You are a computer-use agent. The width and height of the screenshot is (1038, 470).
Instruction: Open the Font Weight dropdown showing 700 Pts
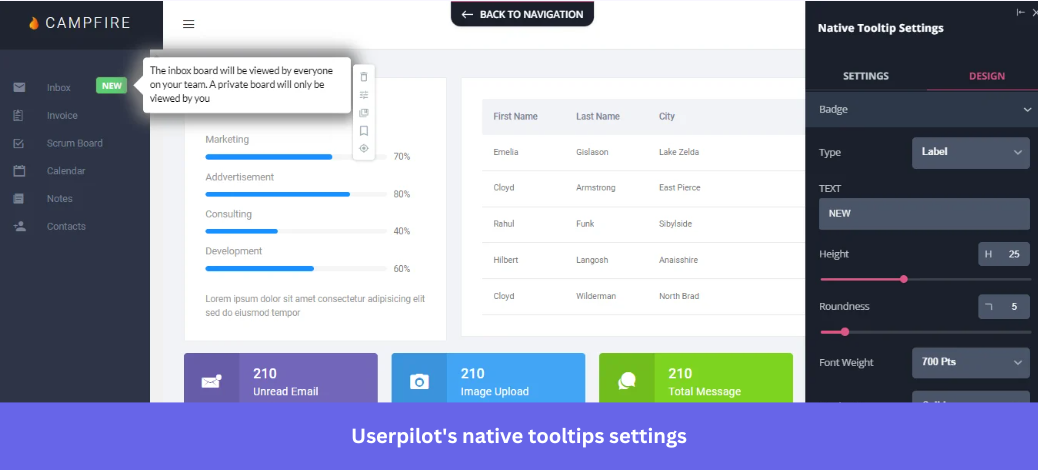[970, 362]
